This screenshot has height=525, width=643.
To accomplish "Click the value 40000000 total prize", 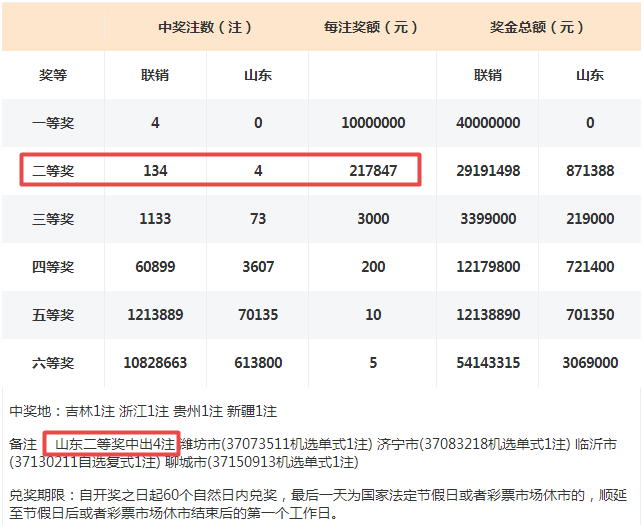I will (488, 123).
